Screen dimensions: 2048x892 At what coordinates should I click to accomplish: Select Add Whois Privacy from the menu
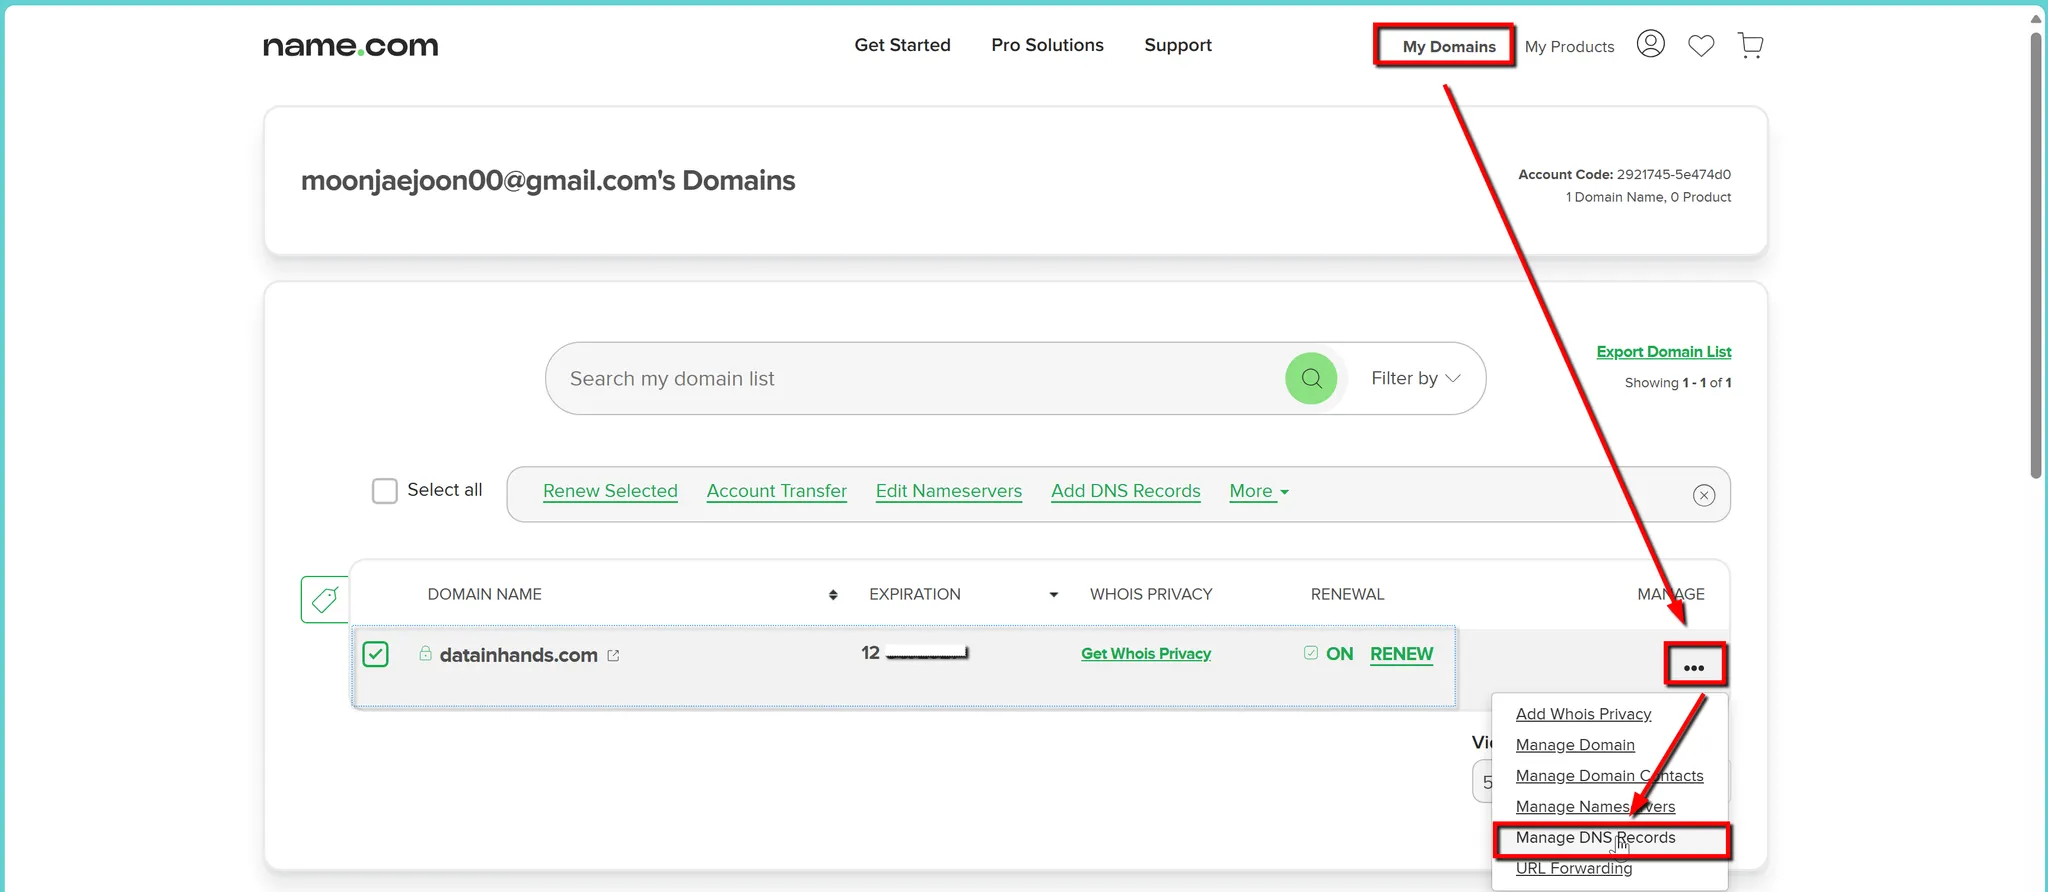click(x=1583, y=714)
